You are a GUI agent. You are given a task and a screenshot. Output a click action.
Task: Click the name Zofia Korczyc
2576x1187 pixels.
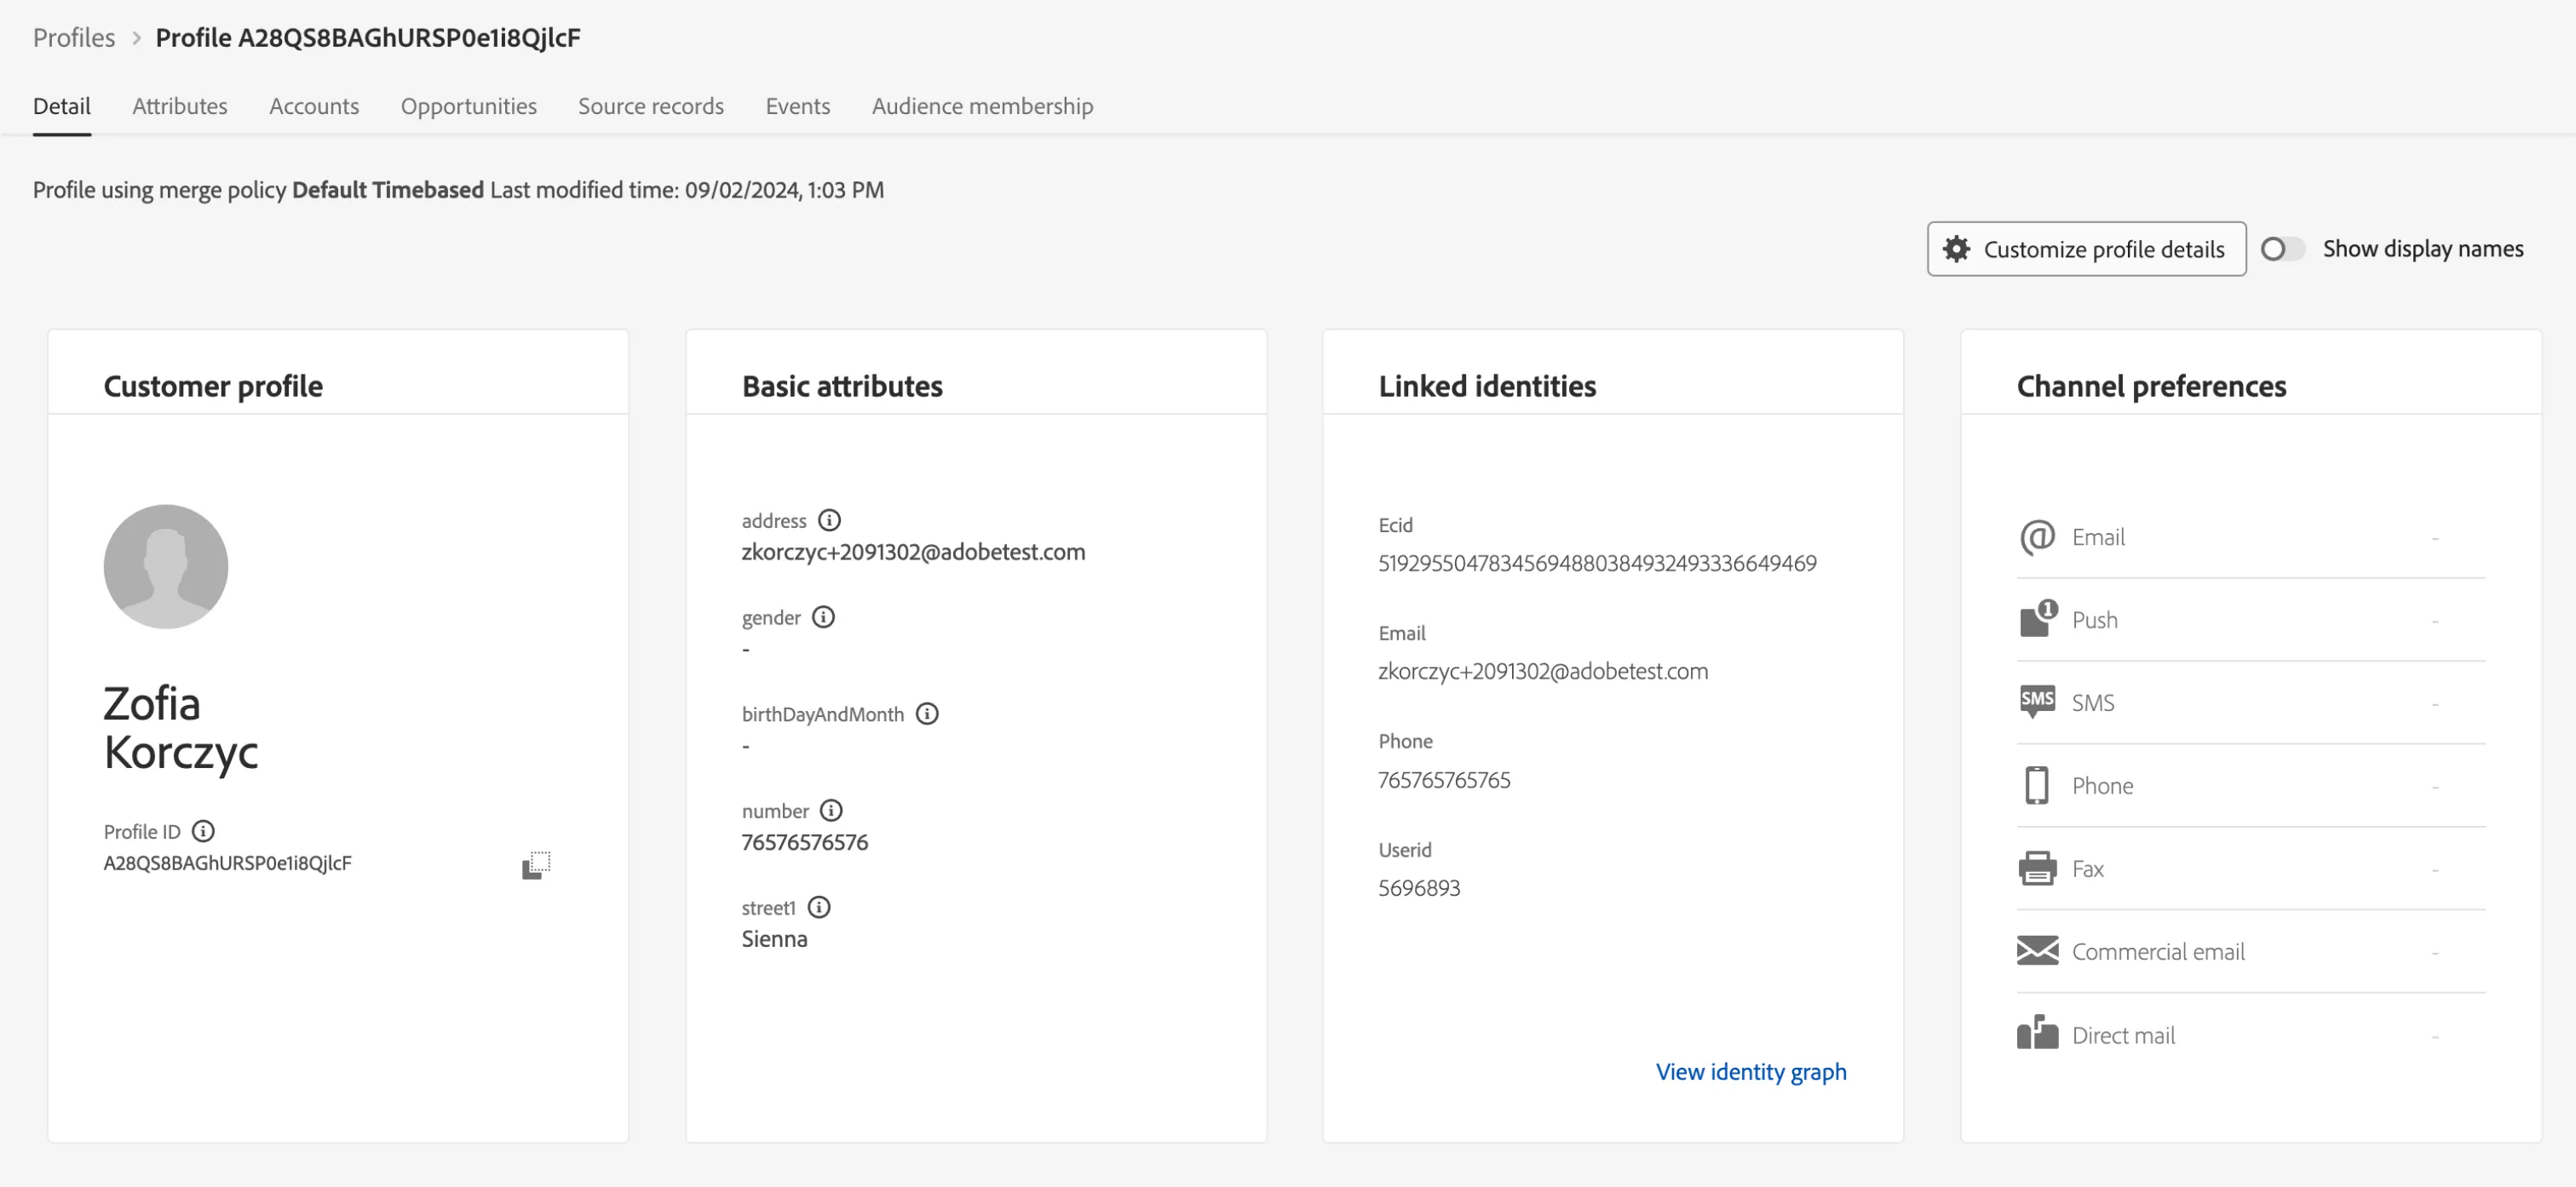[181, 728]
